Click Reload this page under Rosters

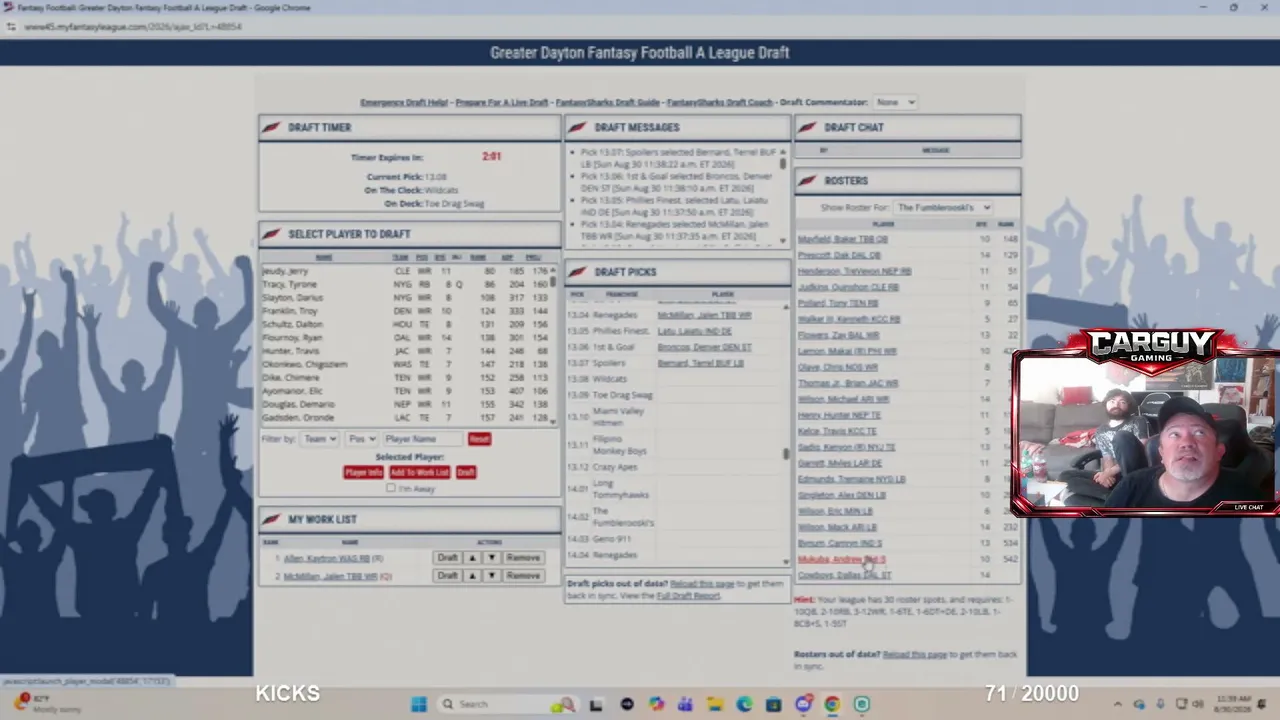click(x=915, y=654)
